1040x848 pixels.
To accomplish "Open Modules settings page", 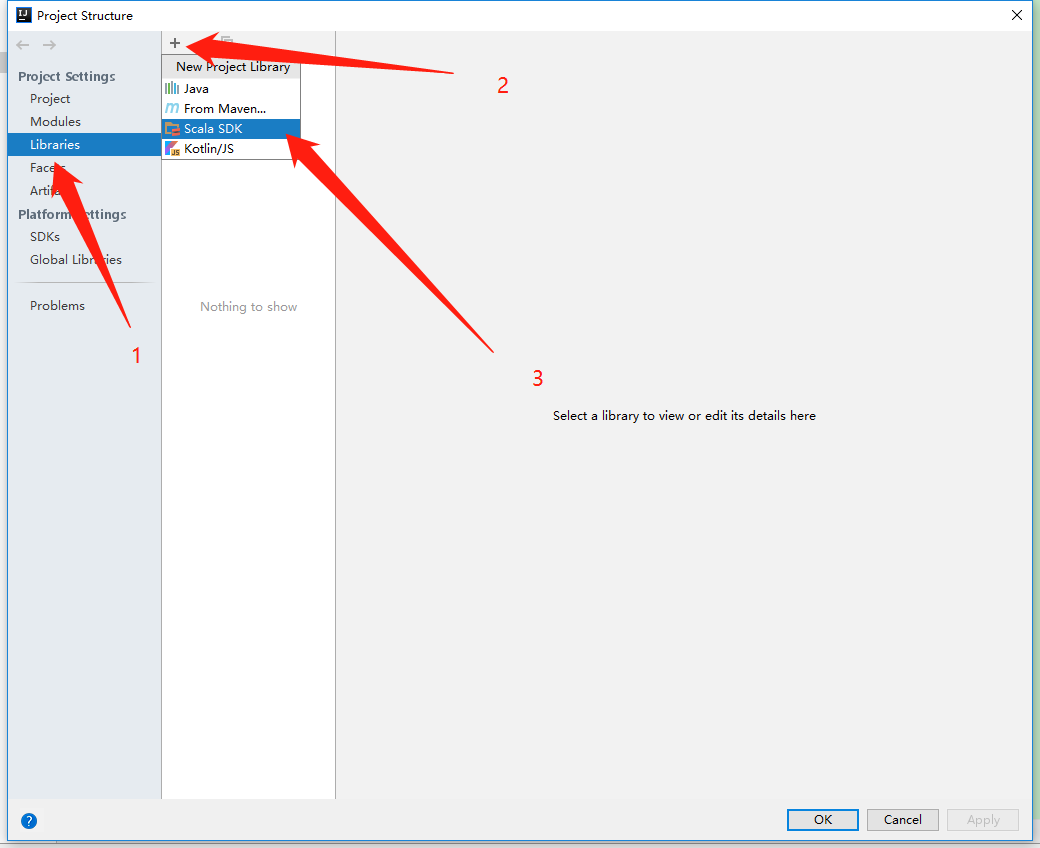I will pos(55,121).
